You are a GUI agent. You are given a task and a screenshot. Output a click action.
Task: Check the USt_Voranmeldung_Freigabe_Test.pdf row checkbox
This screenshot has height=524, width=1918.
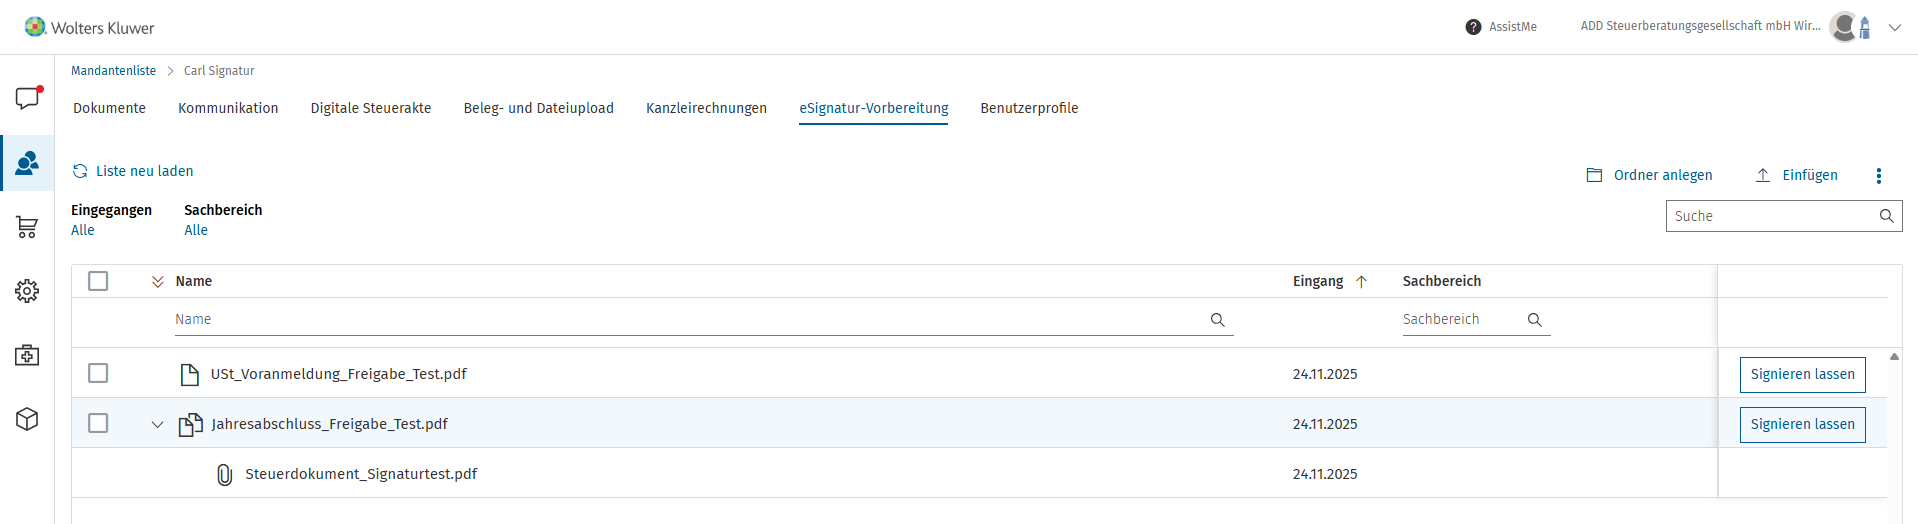(98, 373)
